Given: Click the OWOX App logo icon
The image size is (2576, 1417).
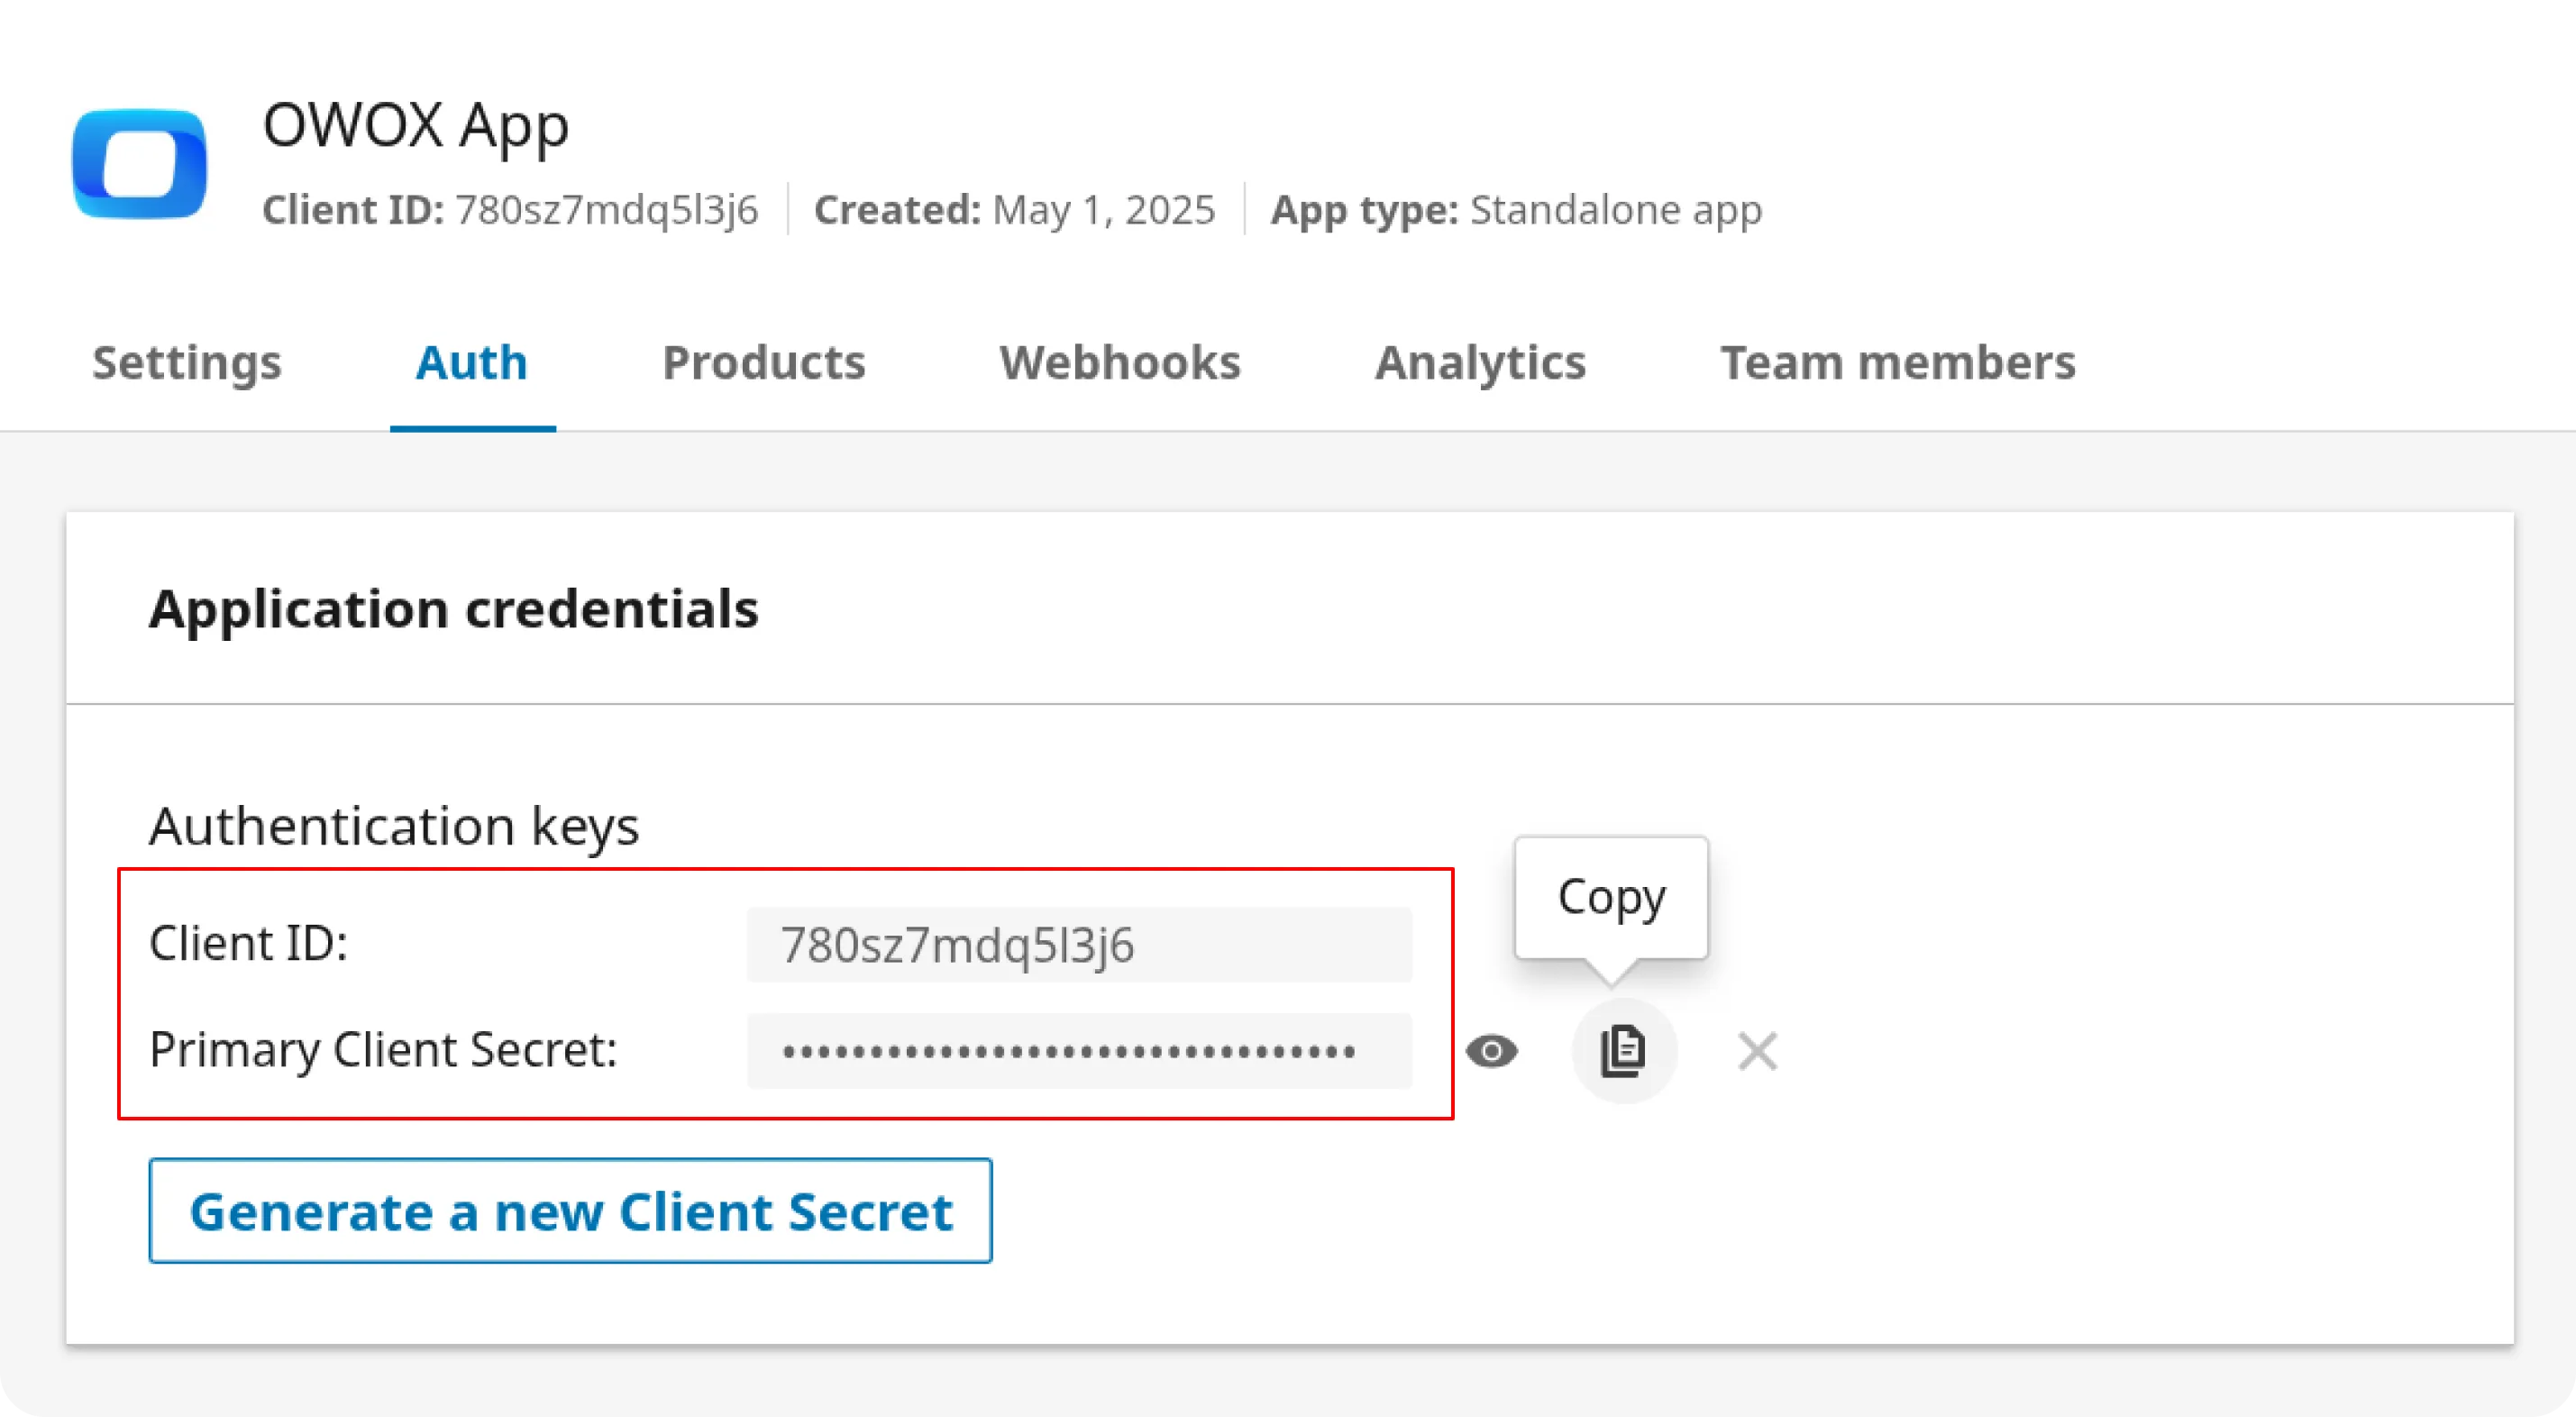Looking at the screenshot, I should [x=139, y=164].
